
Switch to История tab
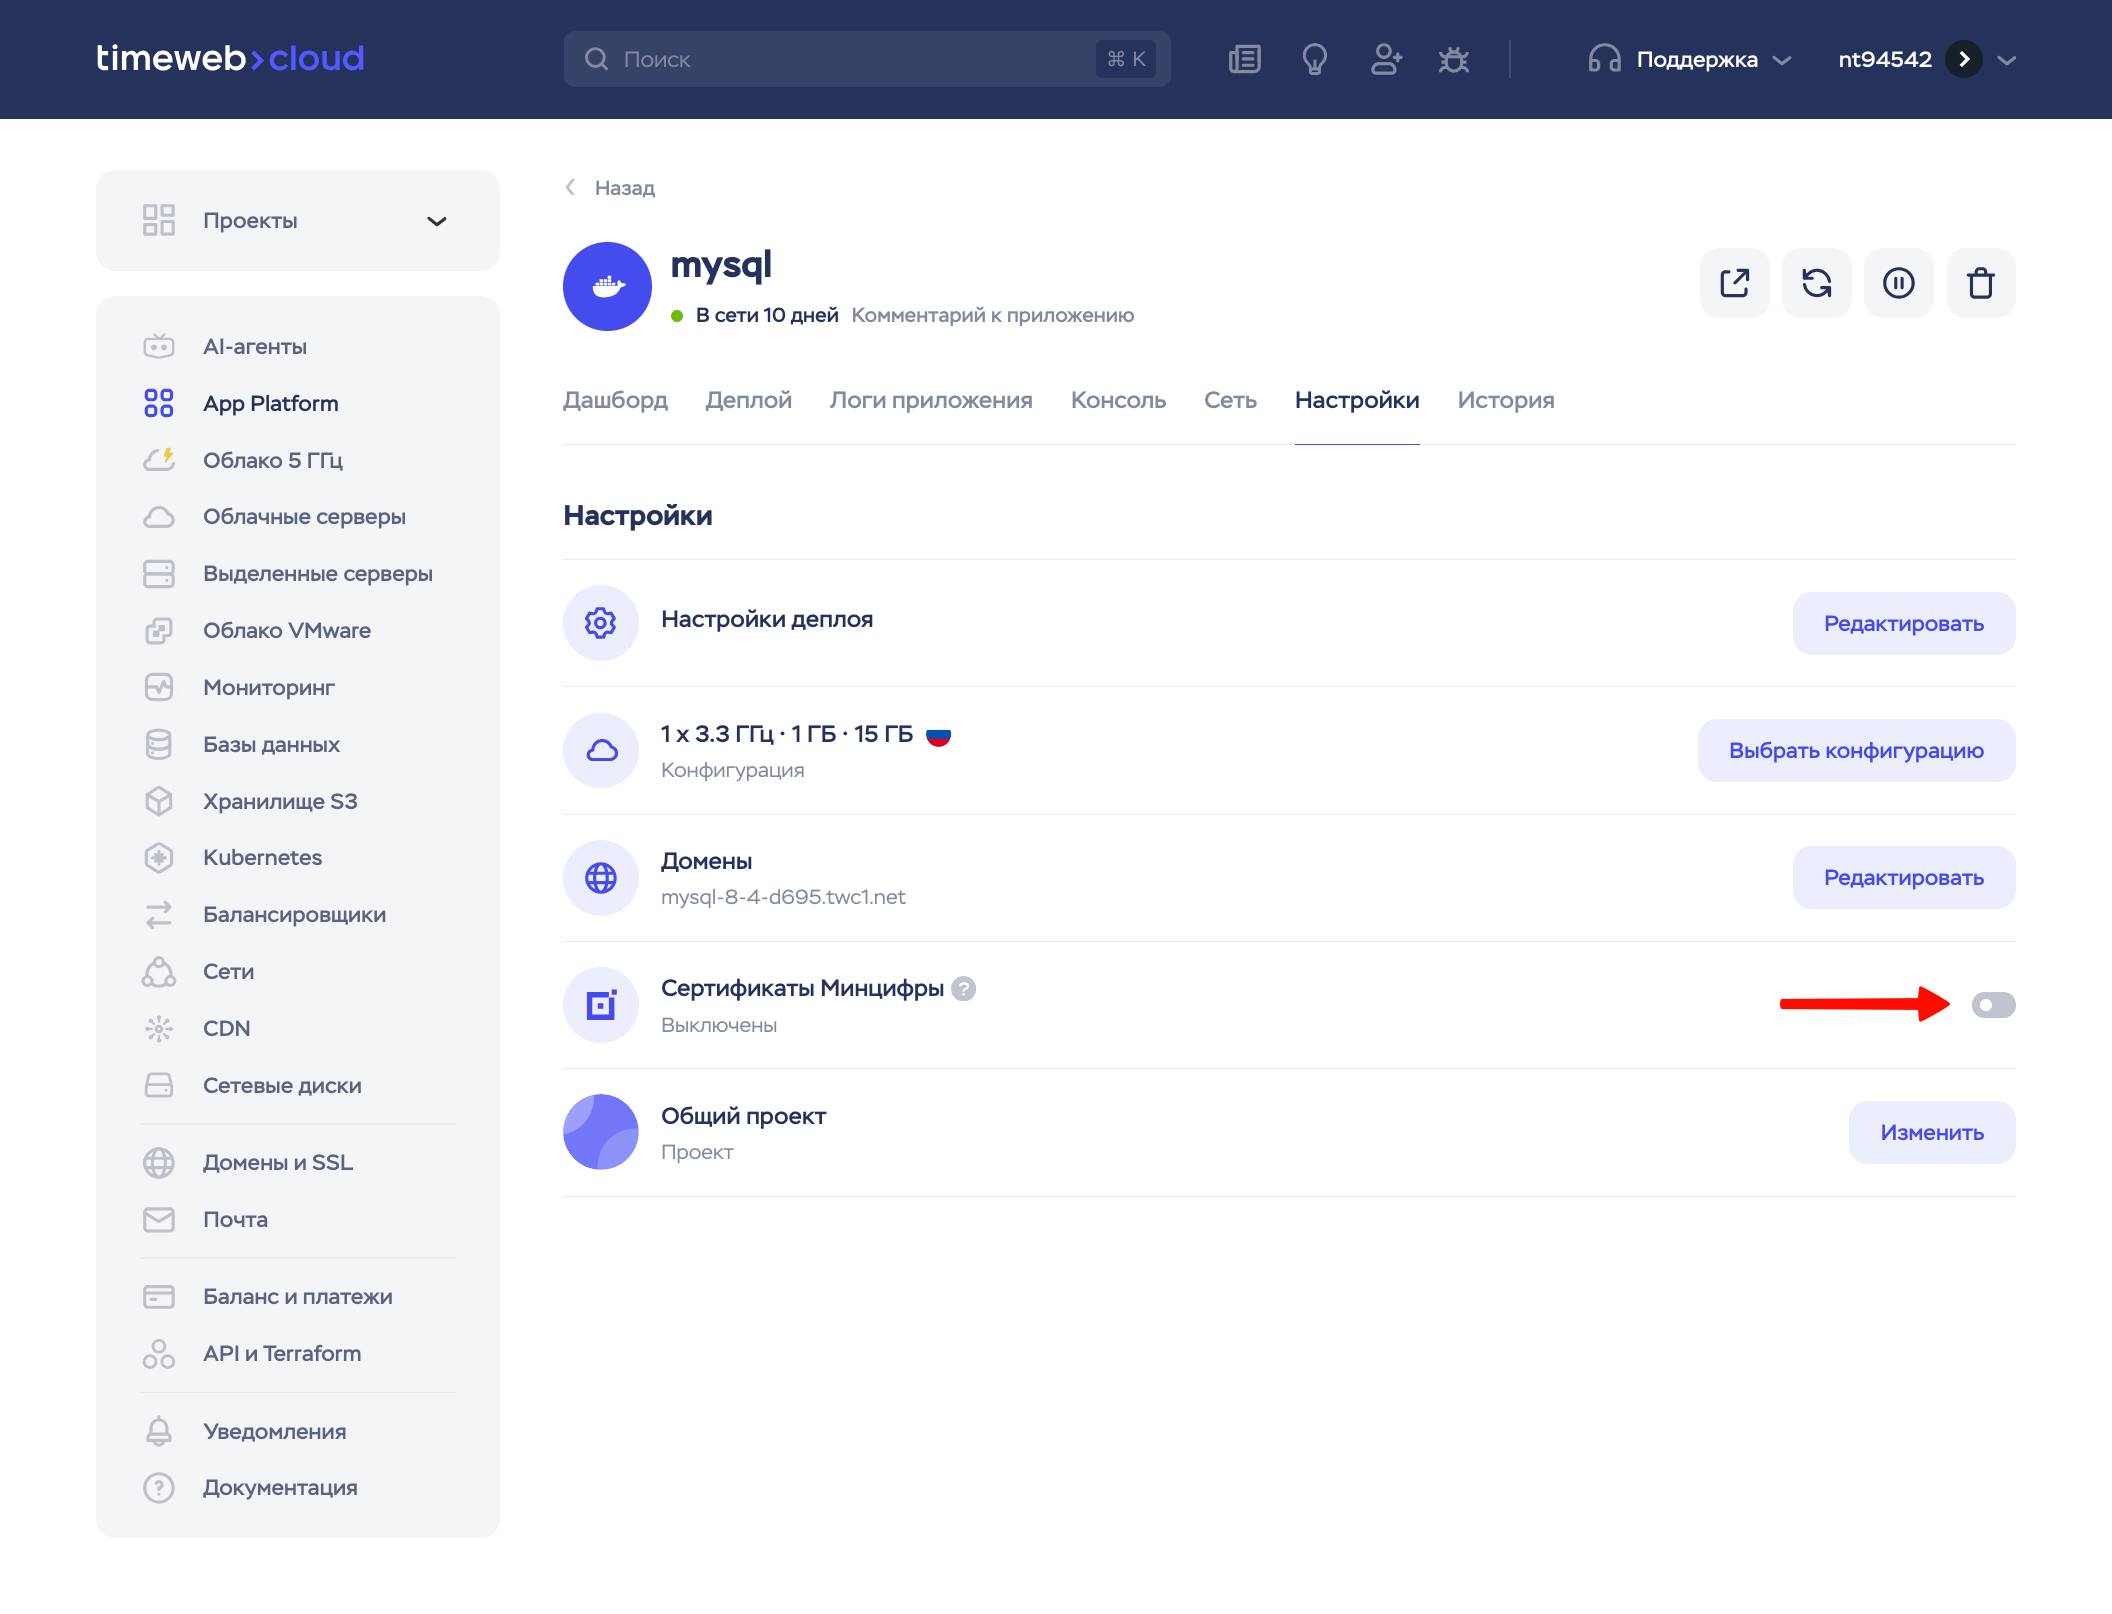click(x=1506, y=400)
